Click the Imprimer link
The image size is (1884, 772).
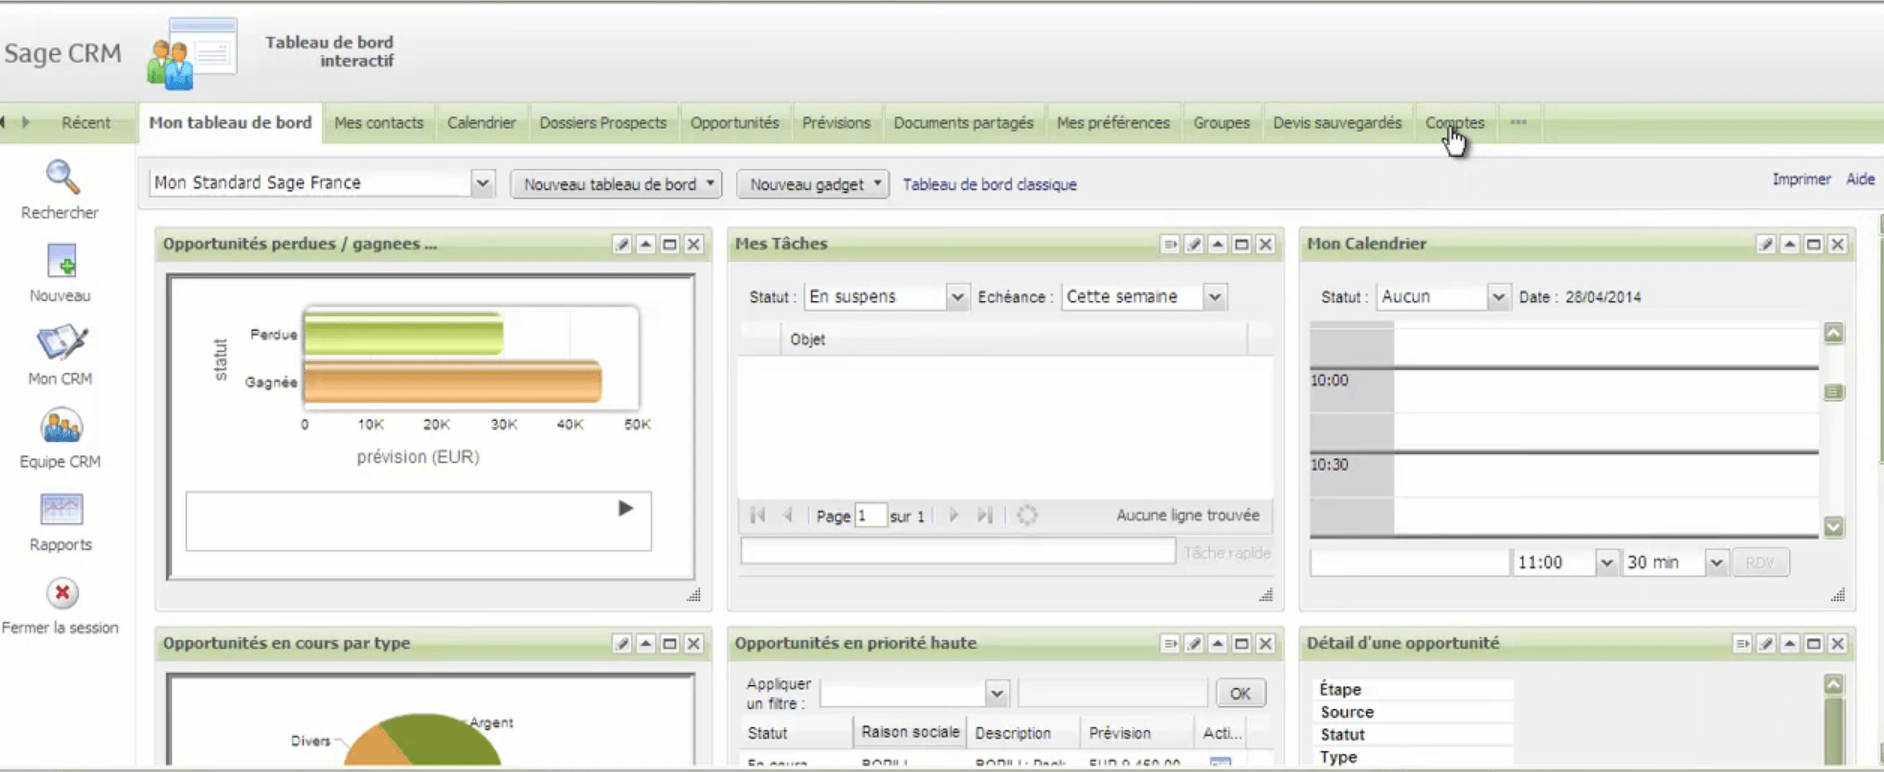pos(1802,179)
